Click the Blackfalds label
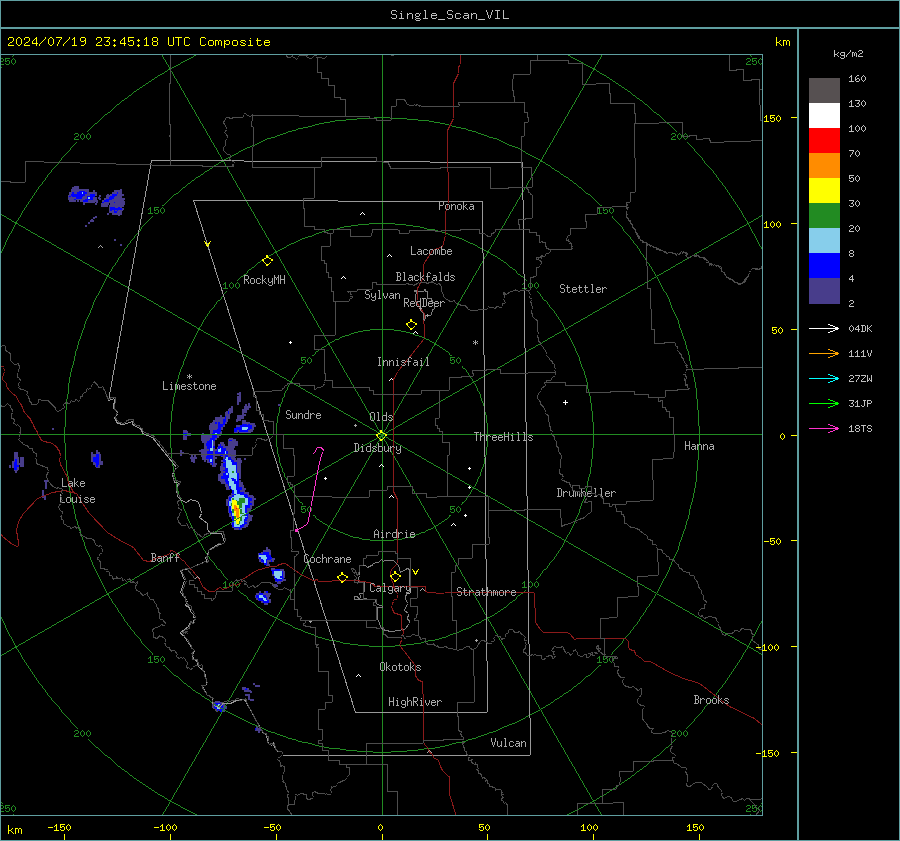Image resolution: width=900 pixels, height=841 pixels. [x=425, y=277]
